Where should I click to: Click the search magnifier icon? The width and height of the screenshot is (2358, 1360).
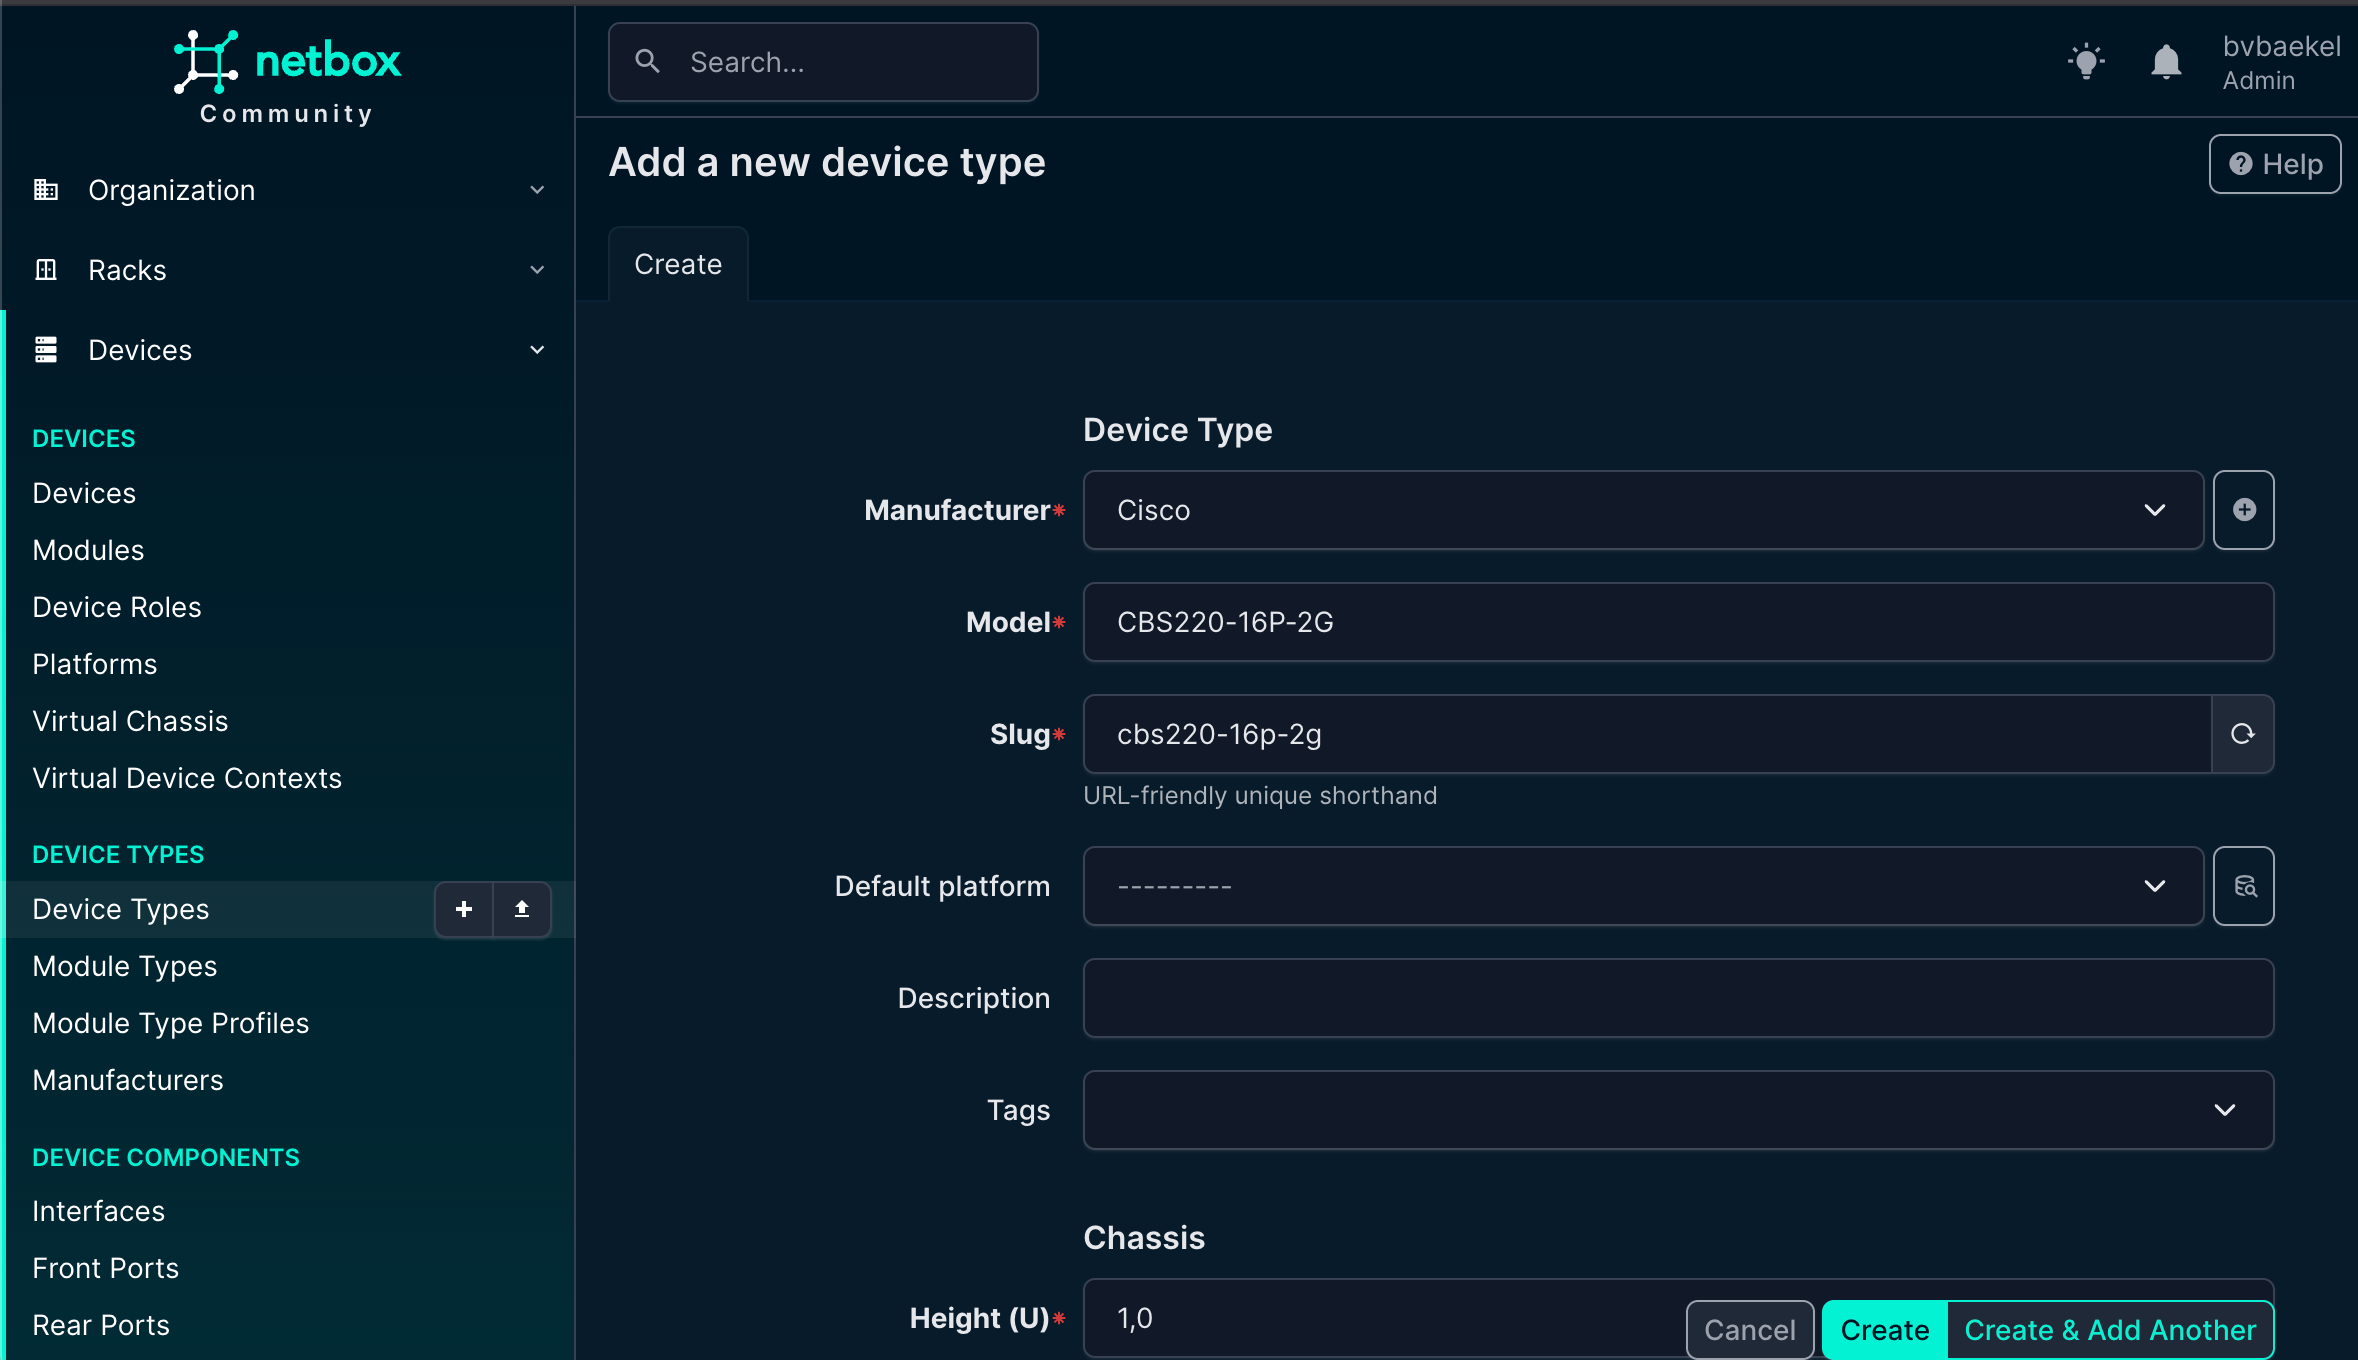click(648, 62)
